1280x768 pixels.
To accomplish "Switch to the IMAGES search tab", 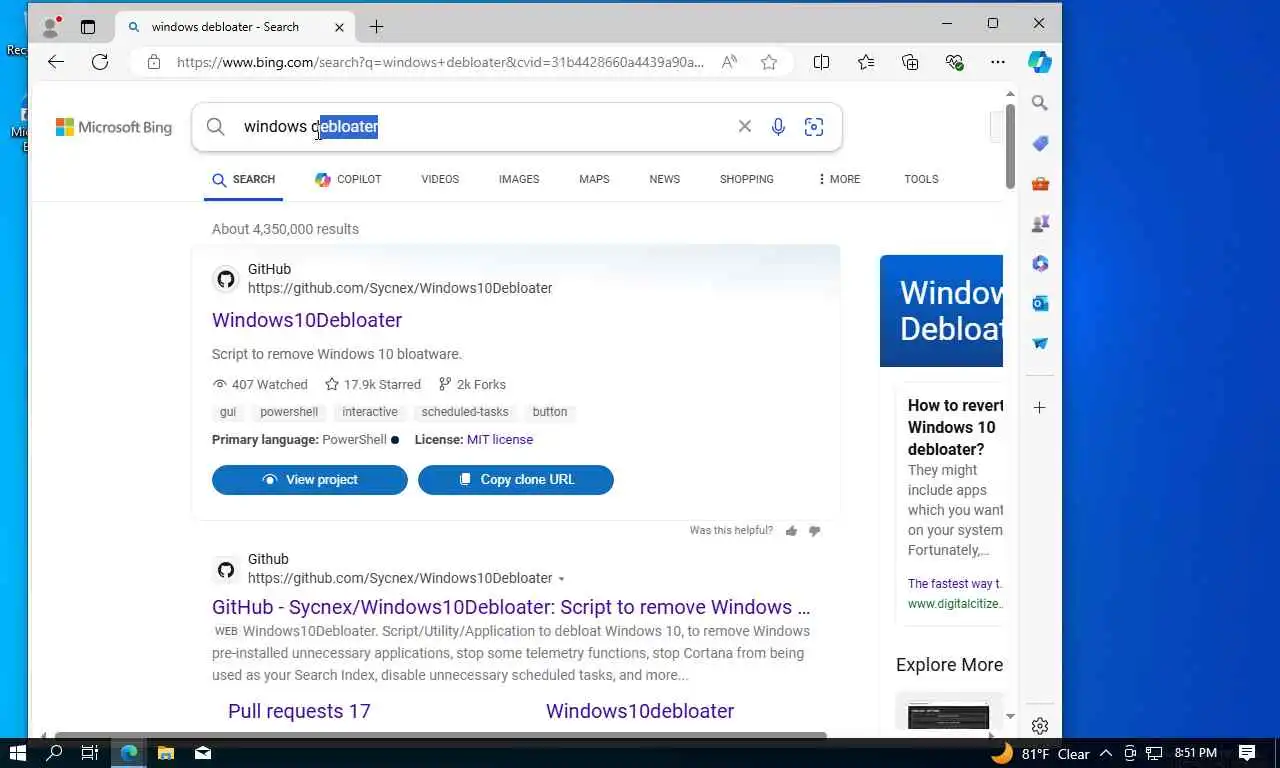I will coord(519,179).
